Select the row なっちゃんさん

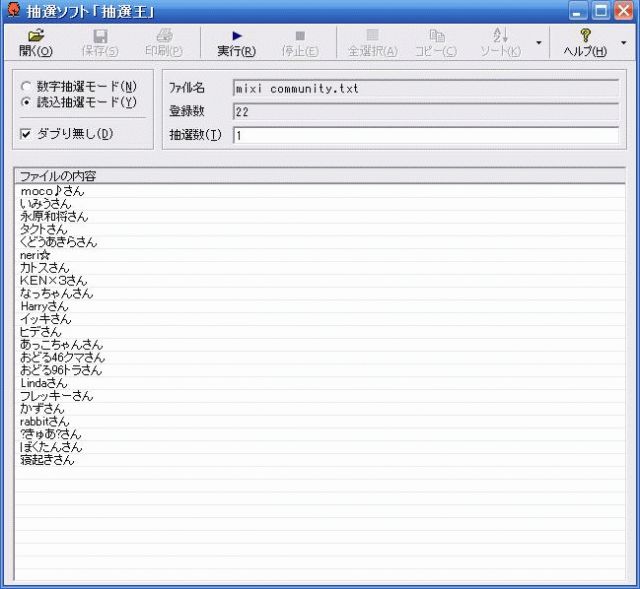click(x=320, y=293)
